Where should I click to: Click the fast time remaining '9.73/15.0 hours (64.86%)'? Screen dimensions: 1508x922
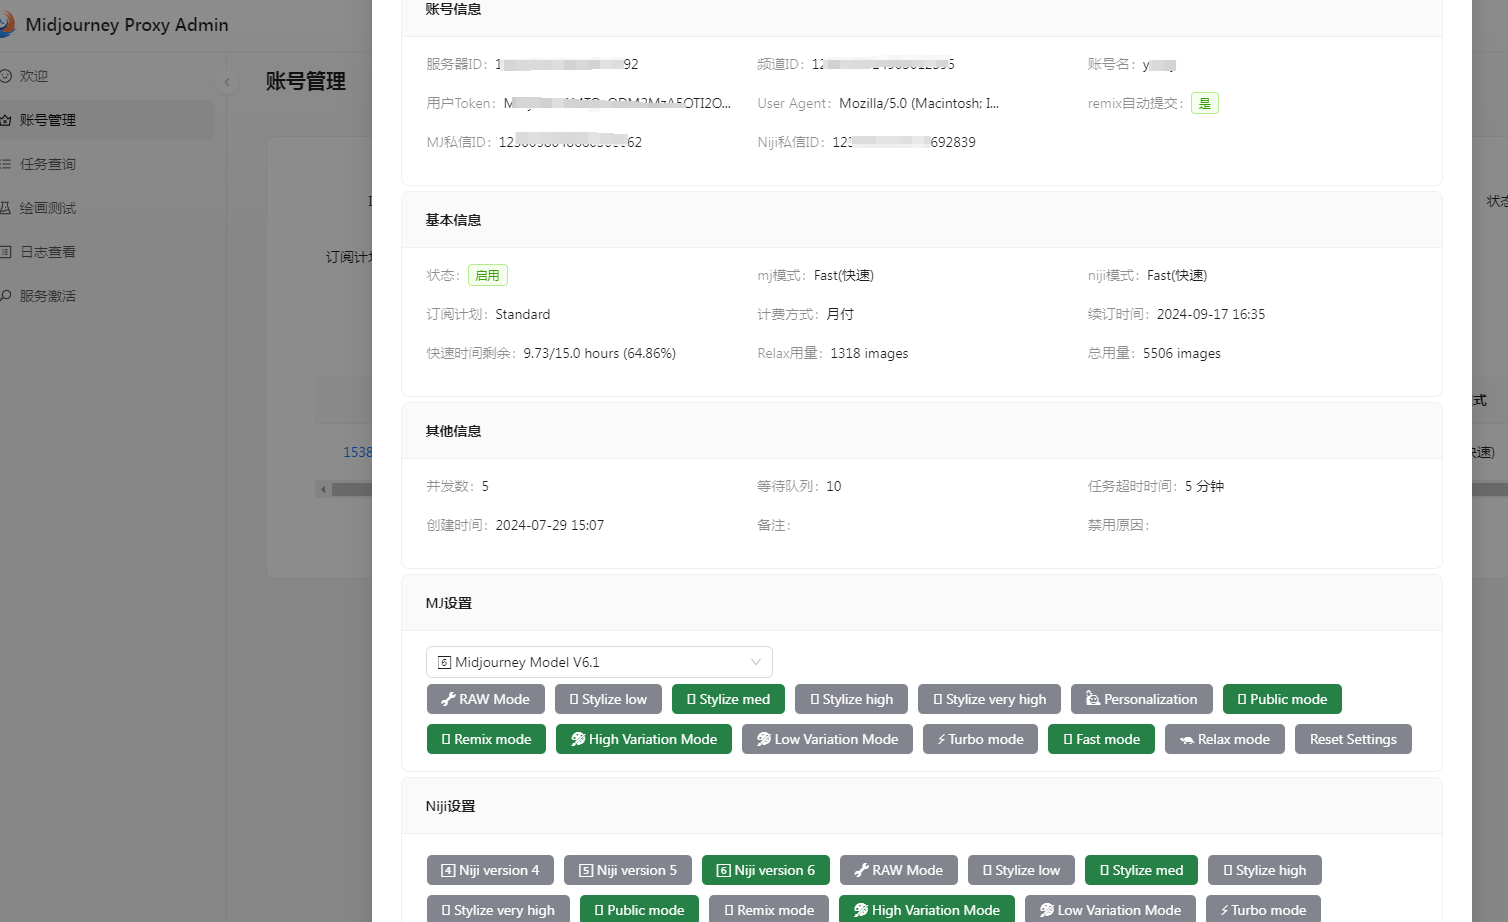click(x=600, y=353)
